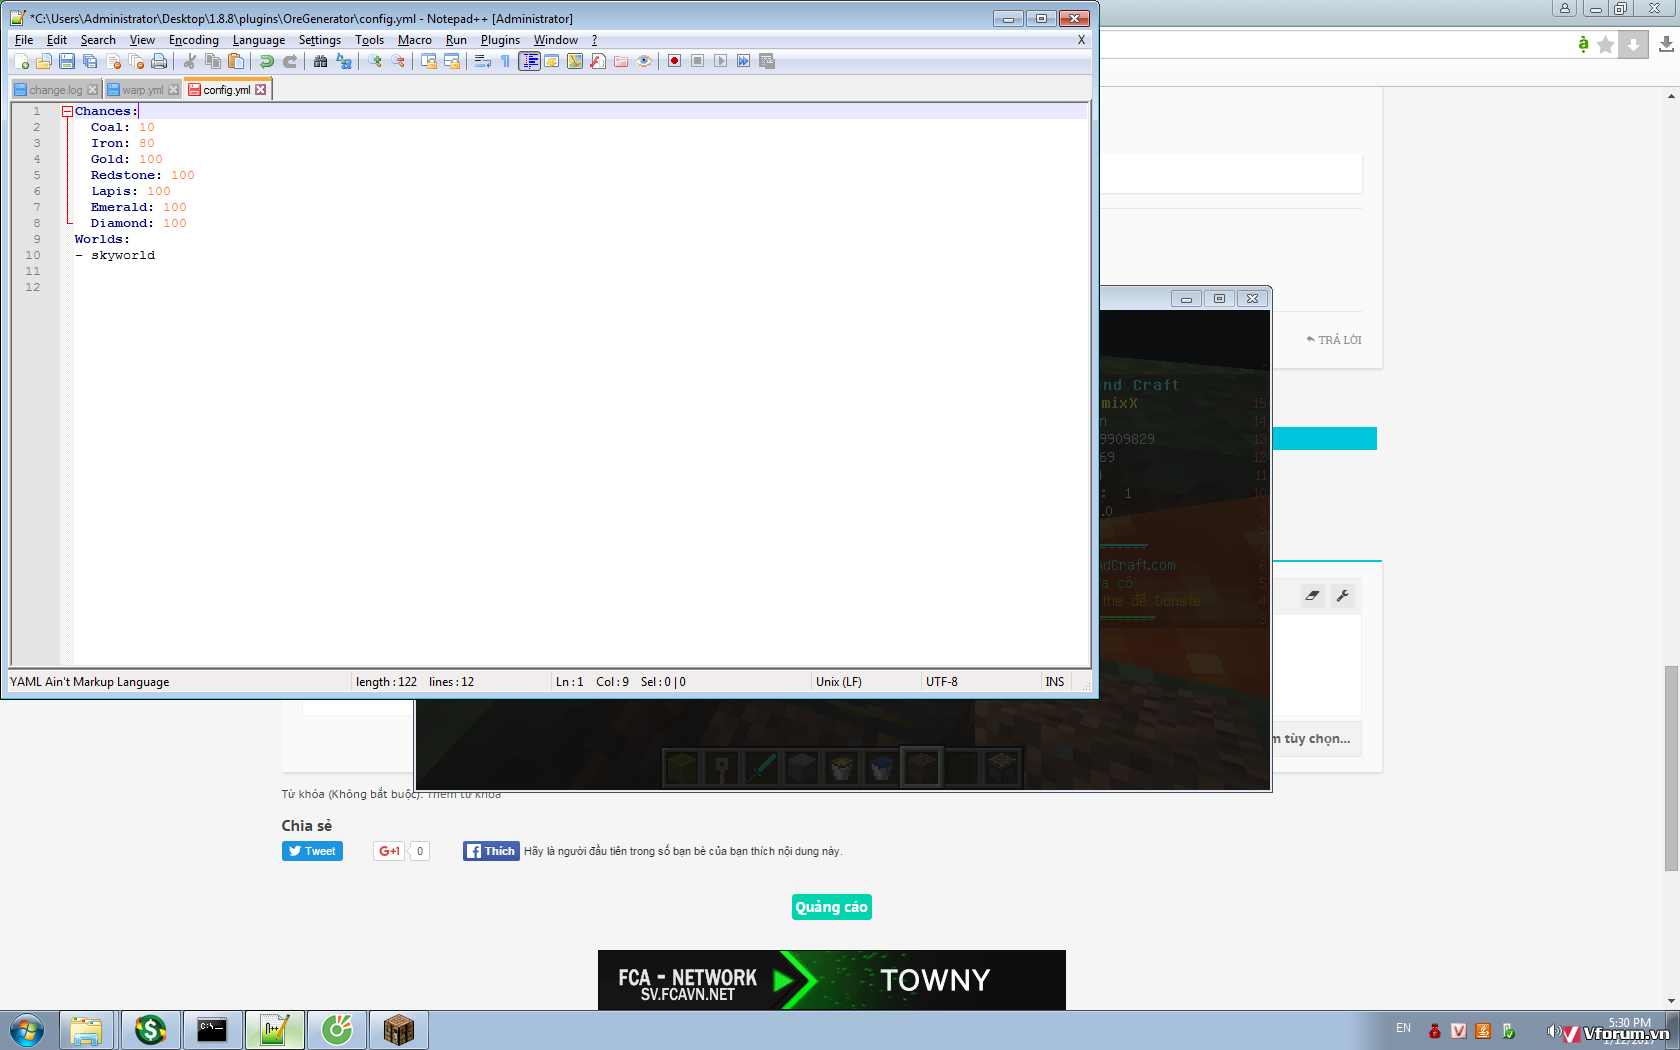Open the Plugins menu
This screenshot has height=1050, width=1680.
pyautogui.click(x=500, y=40)
